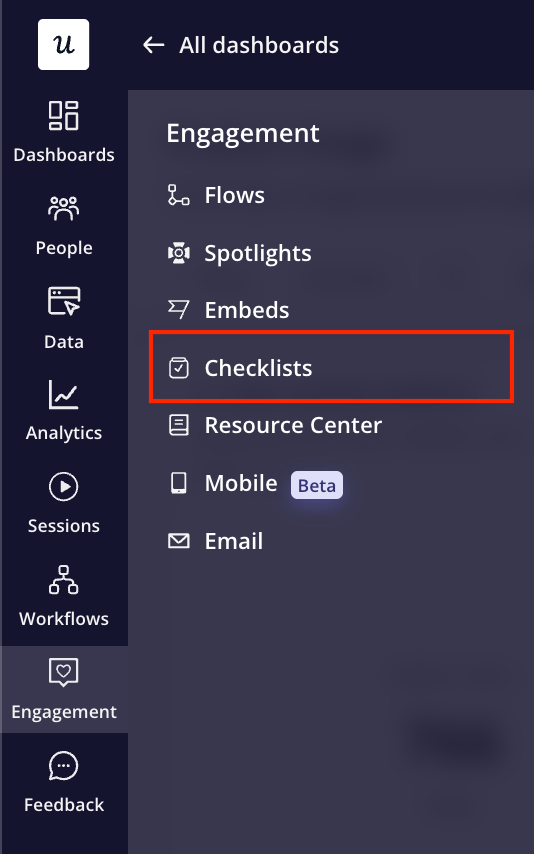Select the People group icon
Screen dimensions: 534x854
click(64, 208)
